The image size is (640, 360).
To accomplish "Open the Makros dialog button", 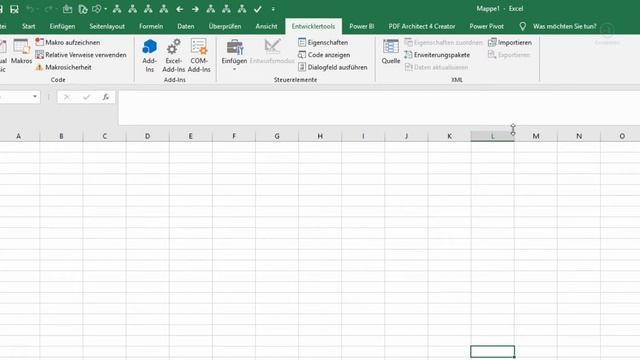I will [21, 51].
